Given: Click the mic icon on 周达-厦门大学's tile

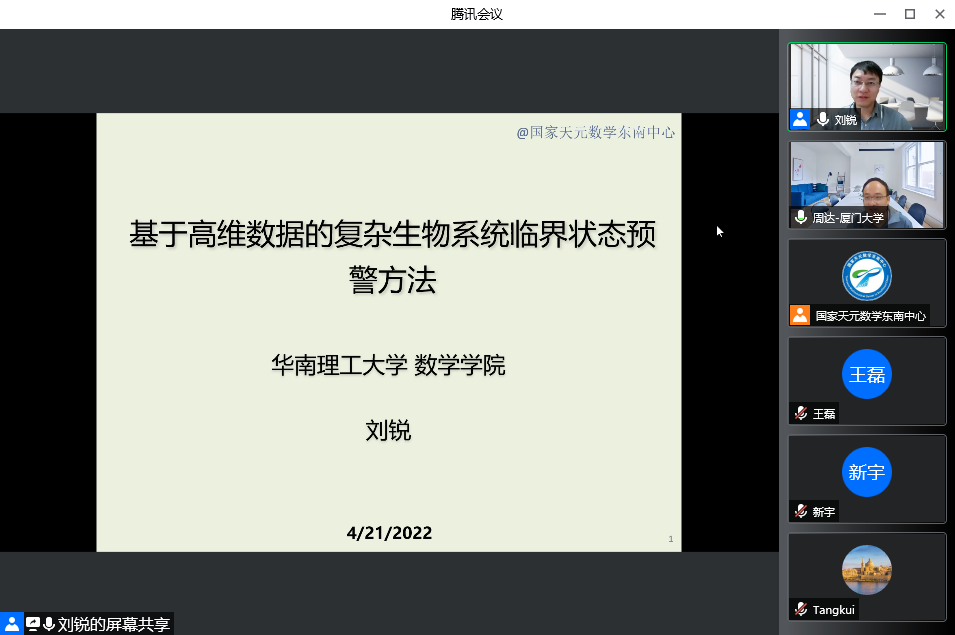Looking at the screenshot, I should coord(800,218).
